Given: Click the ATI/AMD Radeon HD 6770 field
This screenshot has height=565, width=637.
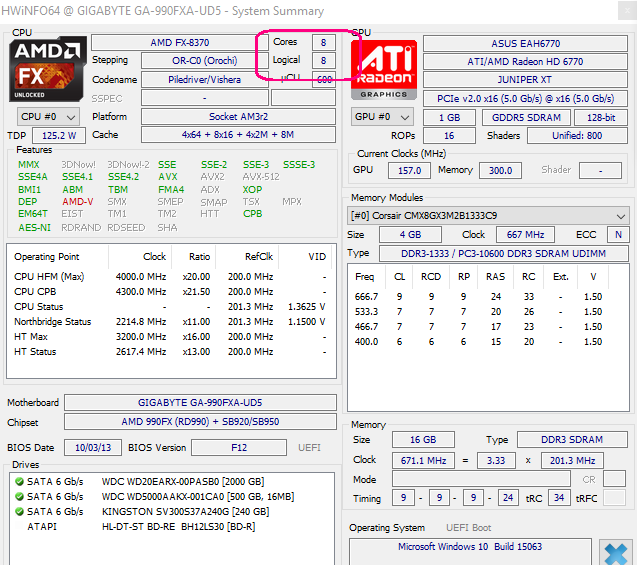Looking at the screenshot, I should (525, 62).
